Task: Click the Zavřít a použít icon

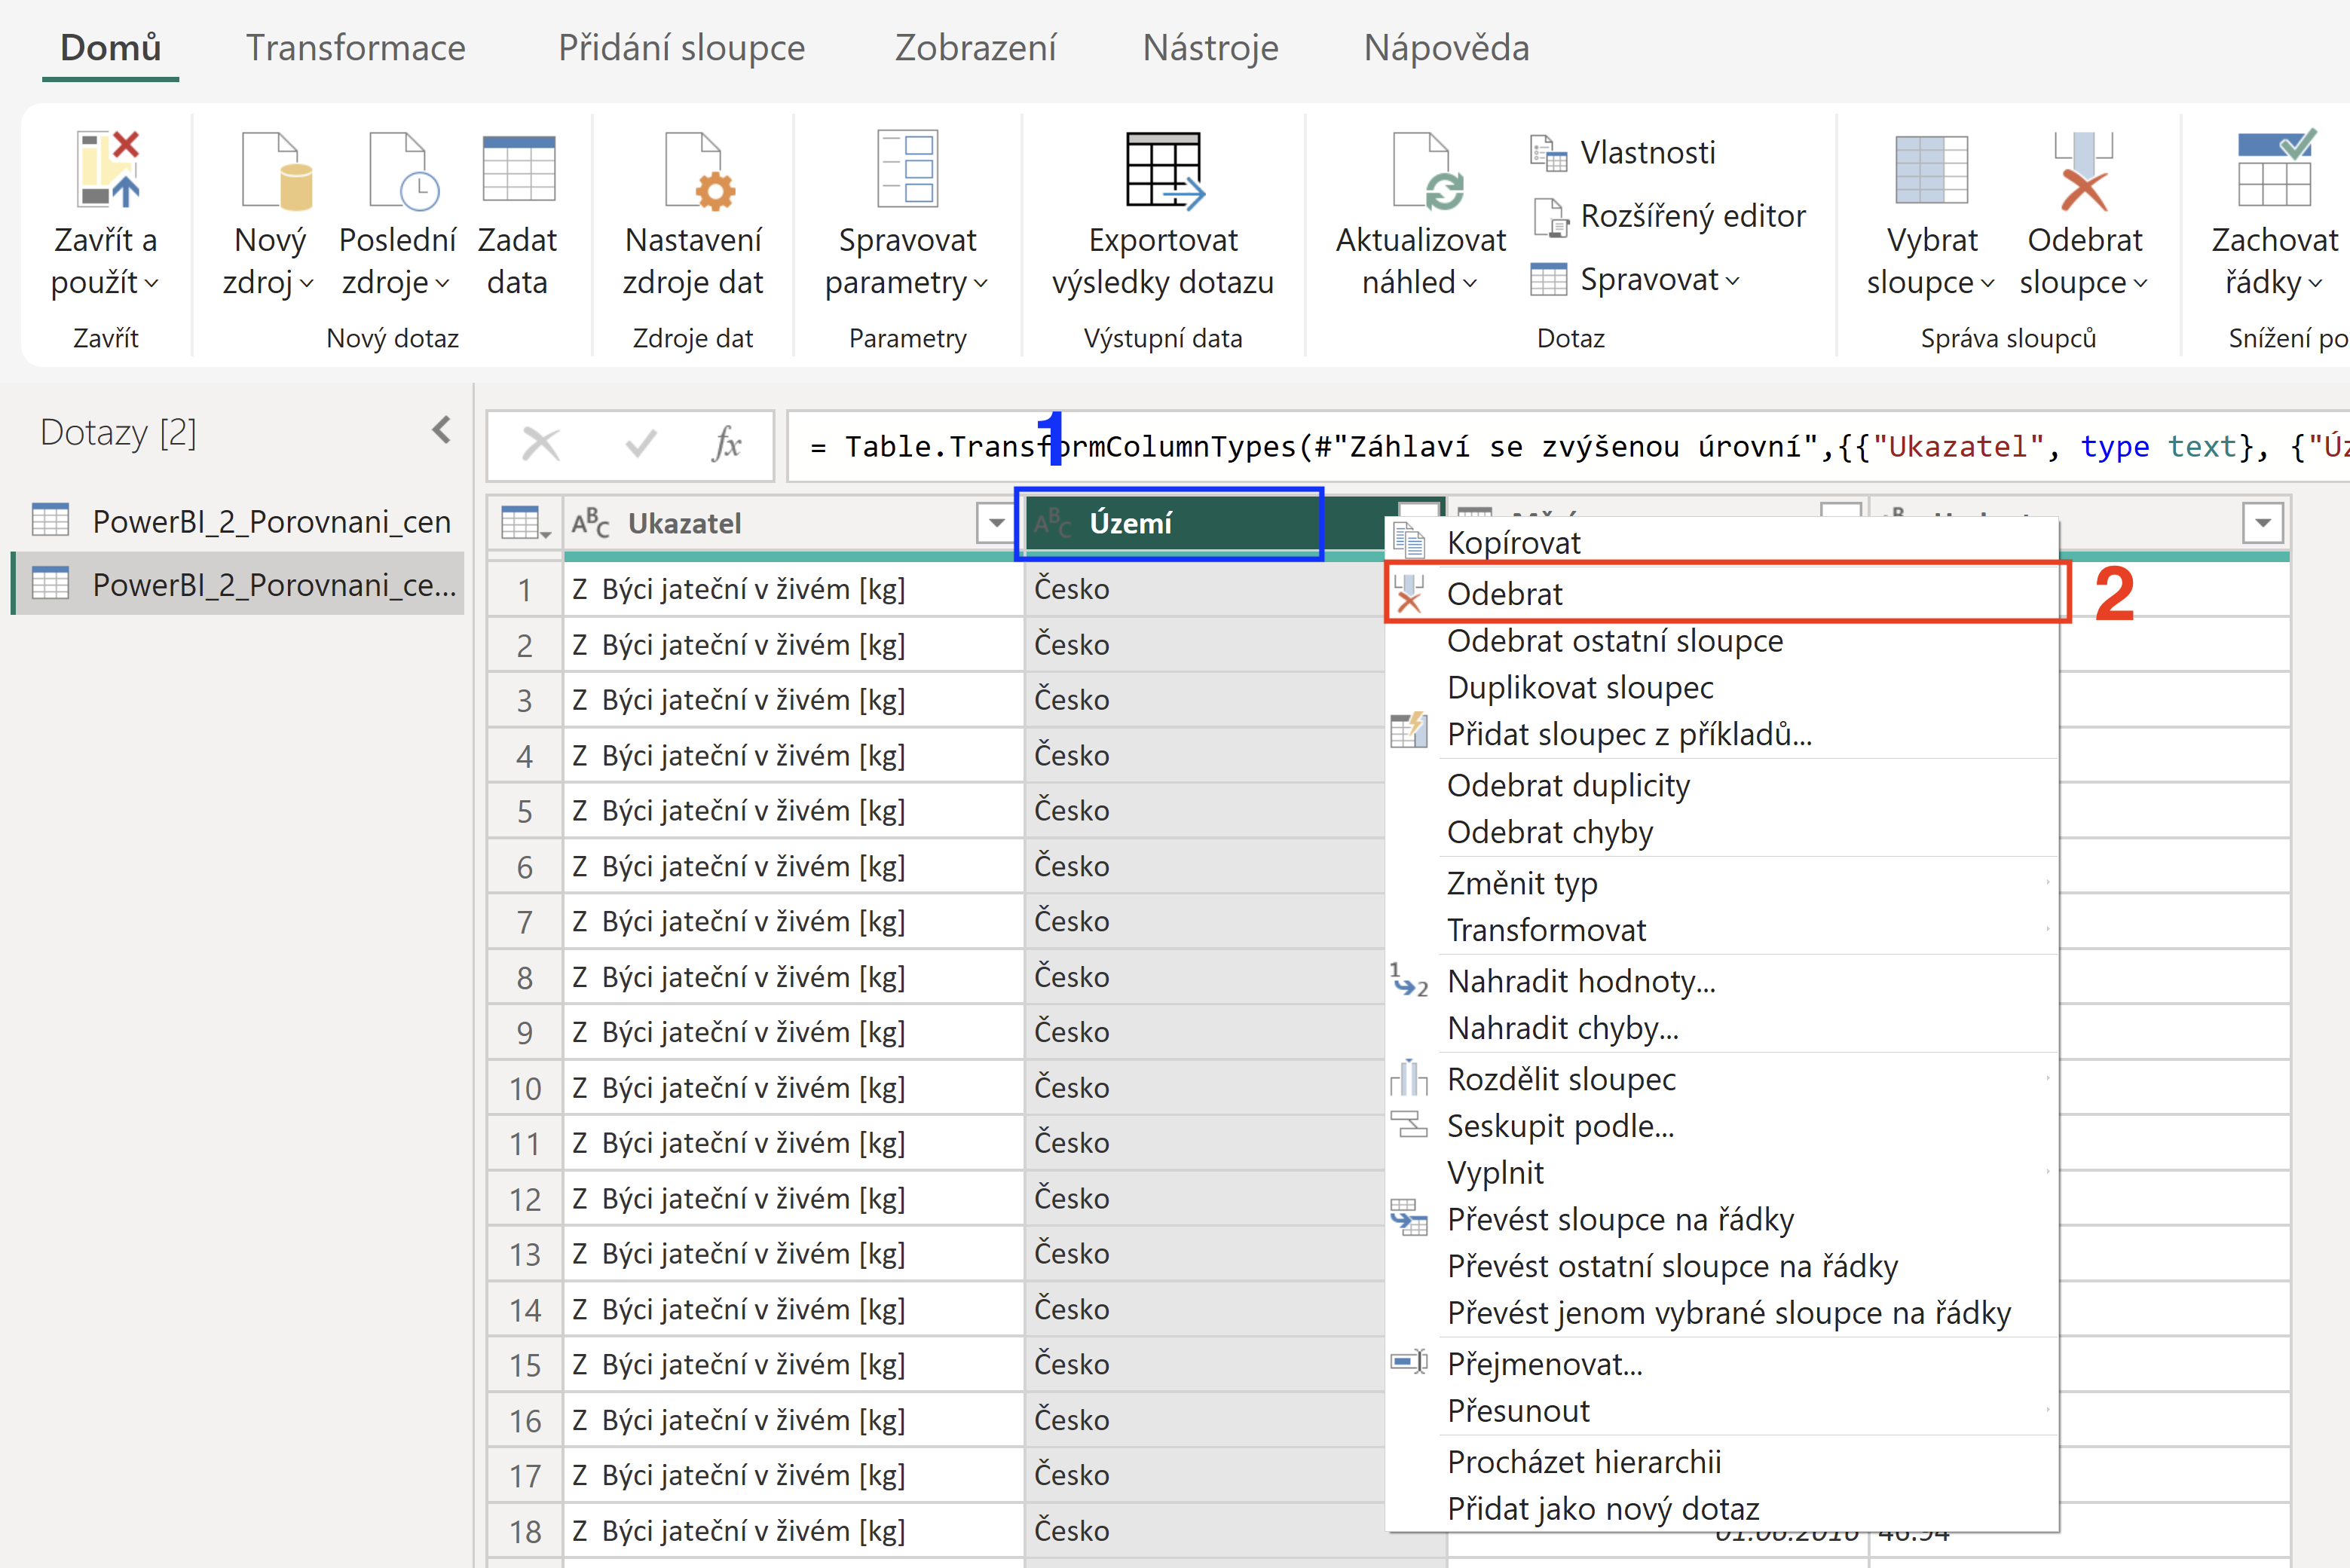Action: tap(108, 170)
